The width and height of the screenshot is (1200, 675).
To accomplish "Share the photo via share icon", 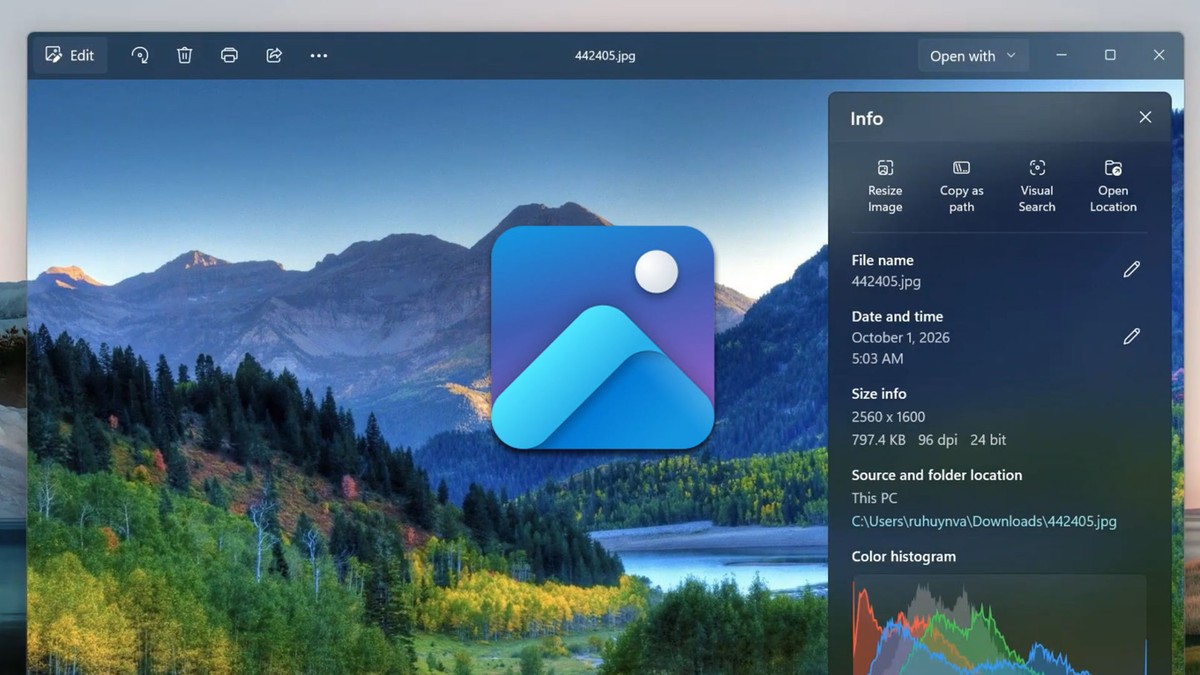I will pyautogui.click(x=274, y=56).
